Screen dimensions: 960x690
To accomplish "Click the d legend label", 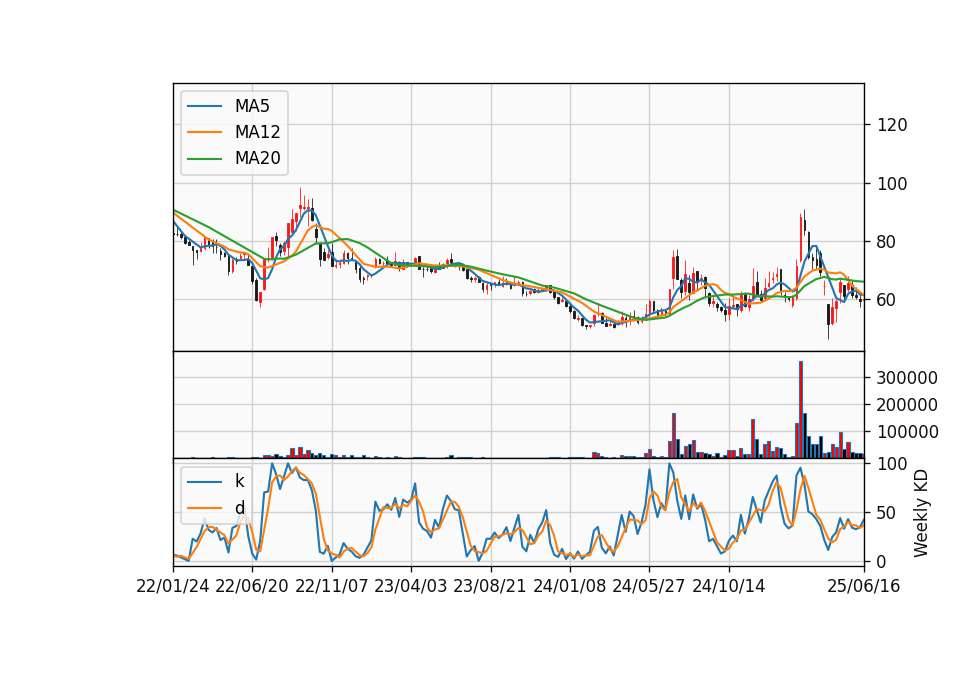I will [x=240, y=508].
